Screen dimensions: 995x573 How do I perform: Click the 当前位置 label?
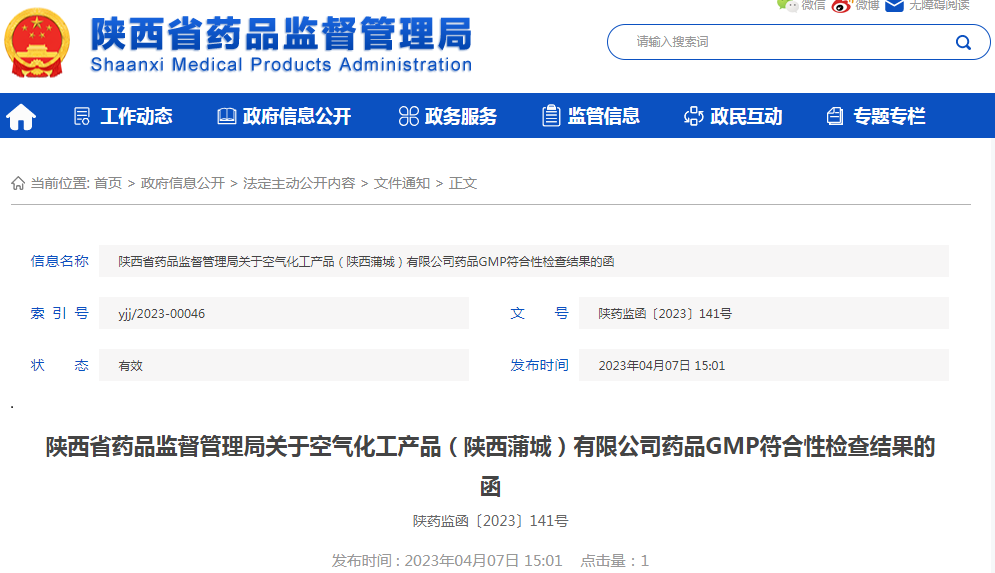(60, 183)
